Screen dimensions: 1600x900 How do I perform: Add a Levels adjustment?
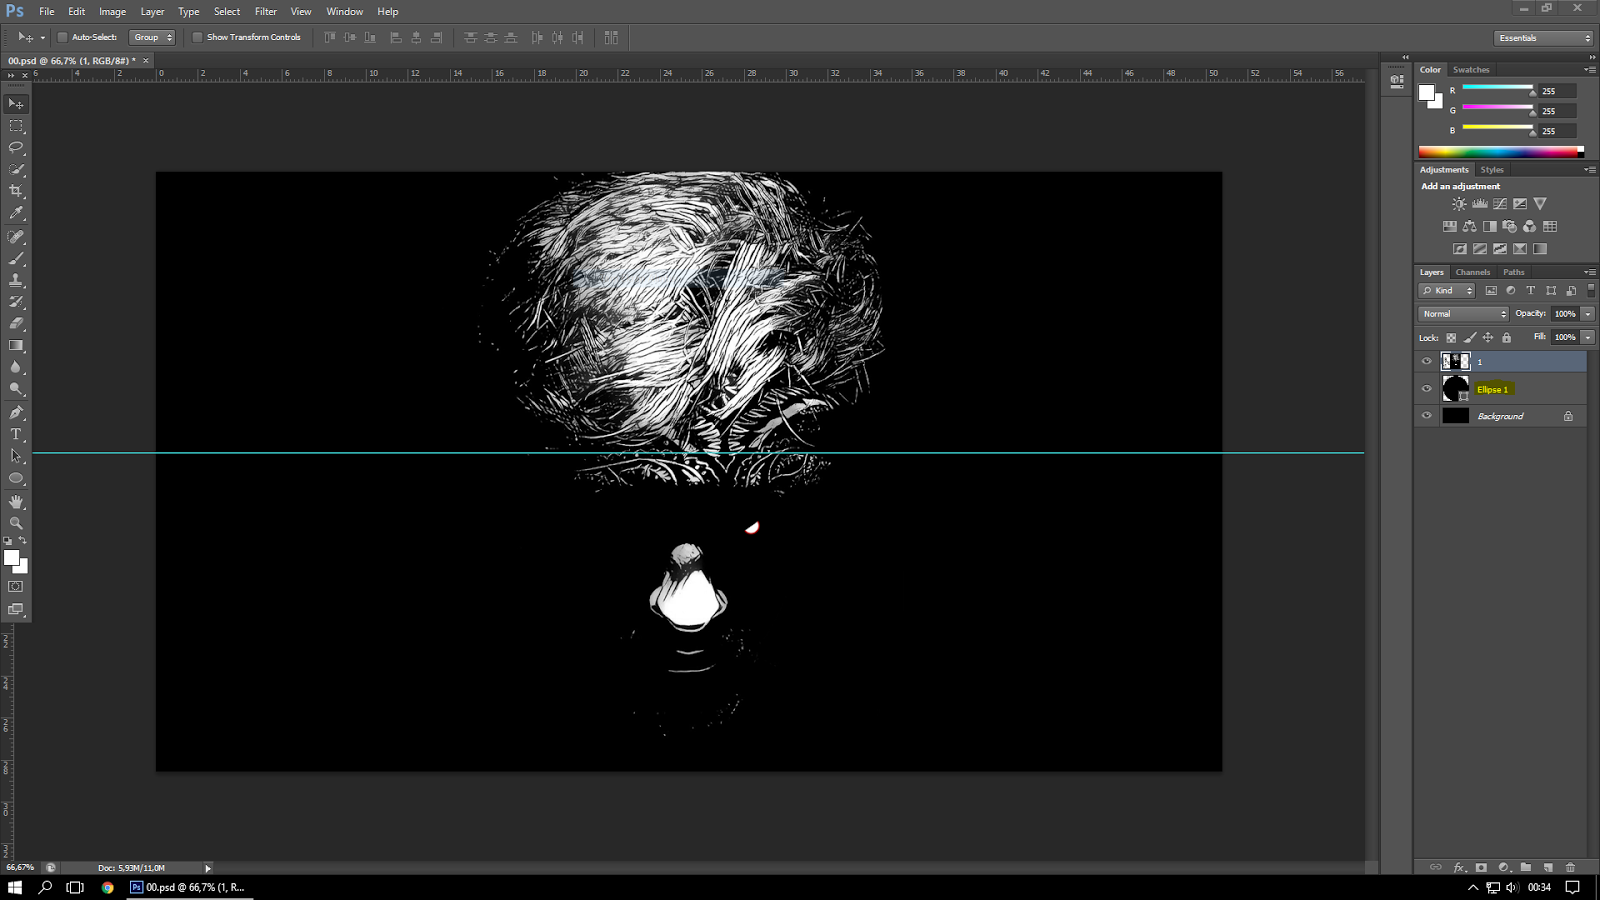click(1480, 204)
